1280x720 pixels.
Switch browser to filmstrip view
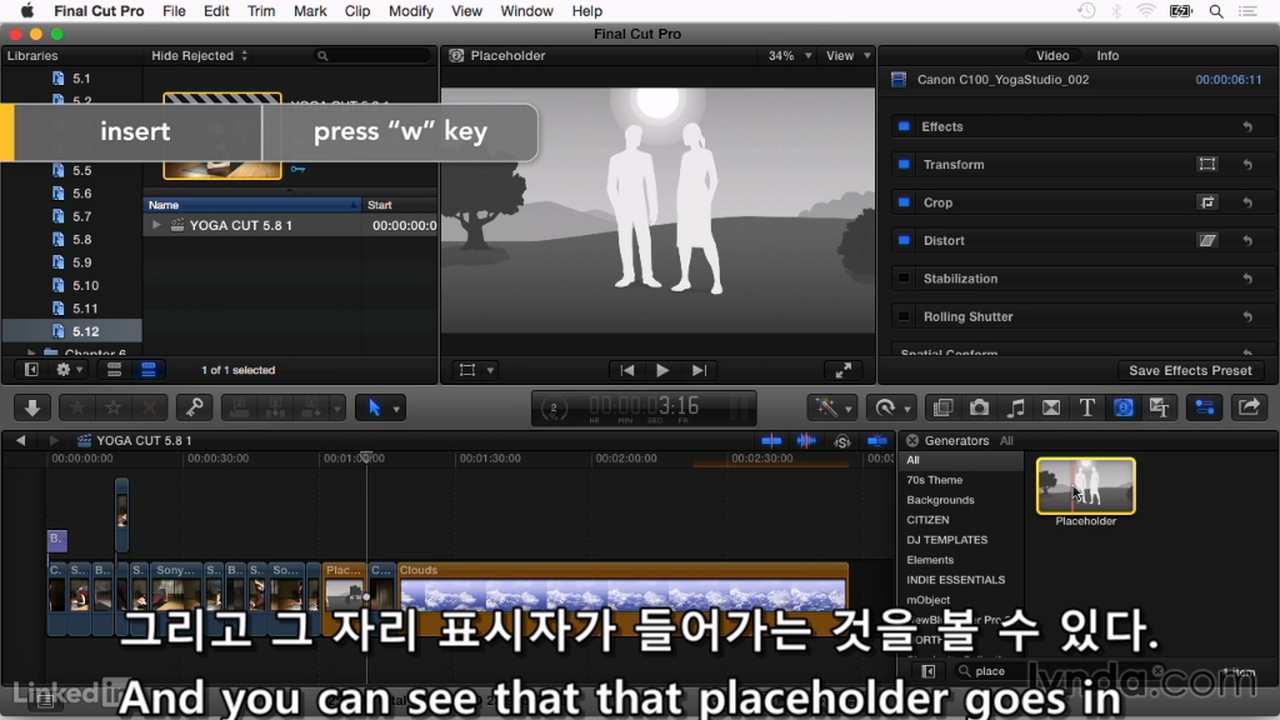click(x=114, y=370)
